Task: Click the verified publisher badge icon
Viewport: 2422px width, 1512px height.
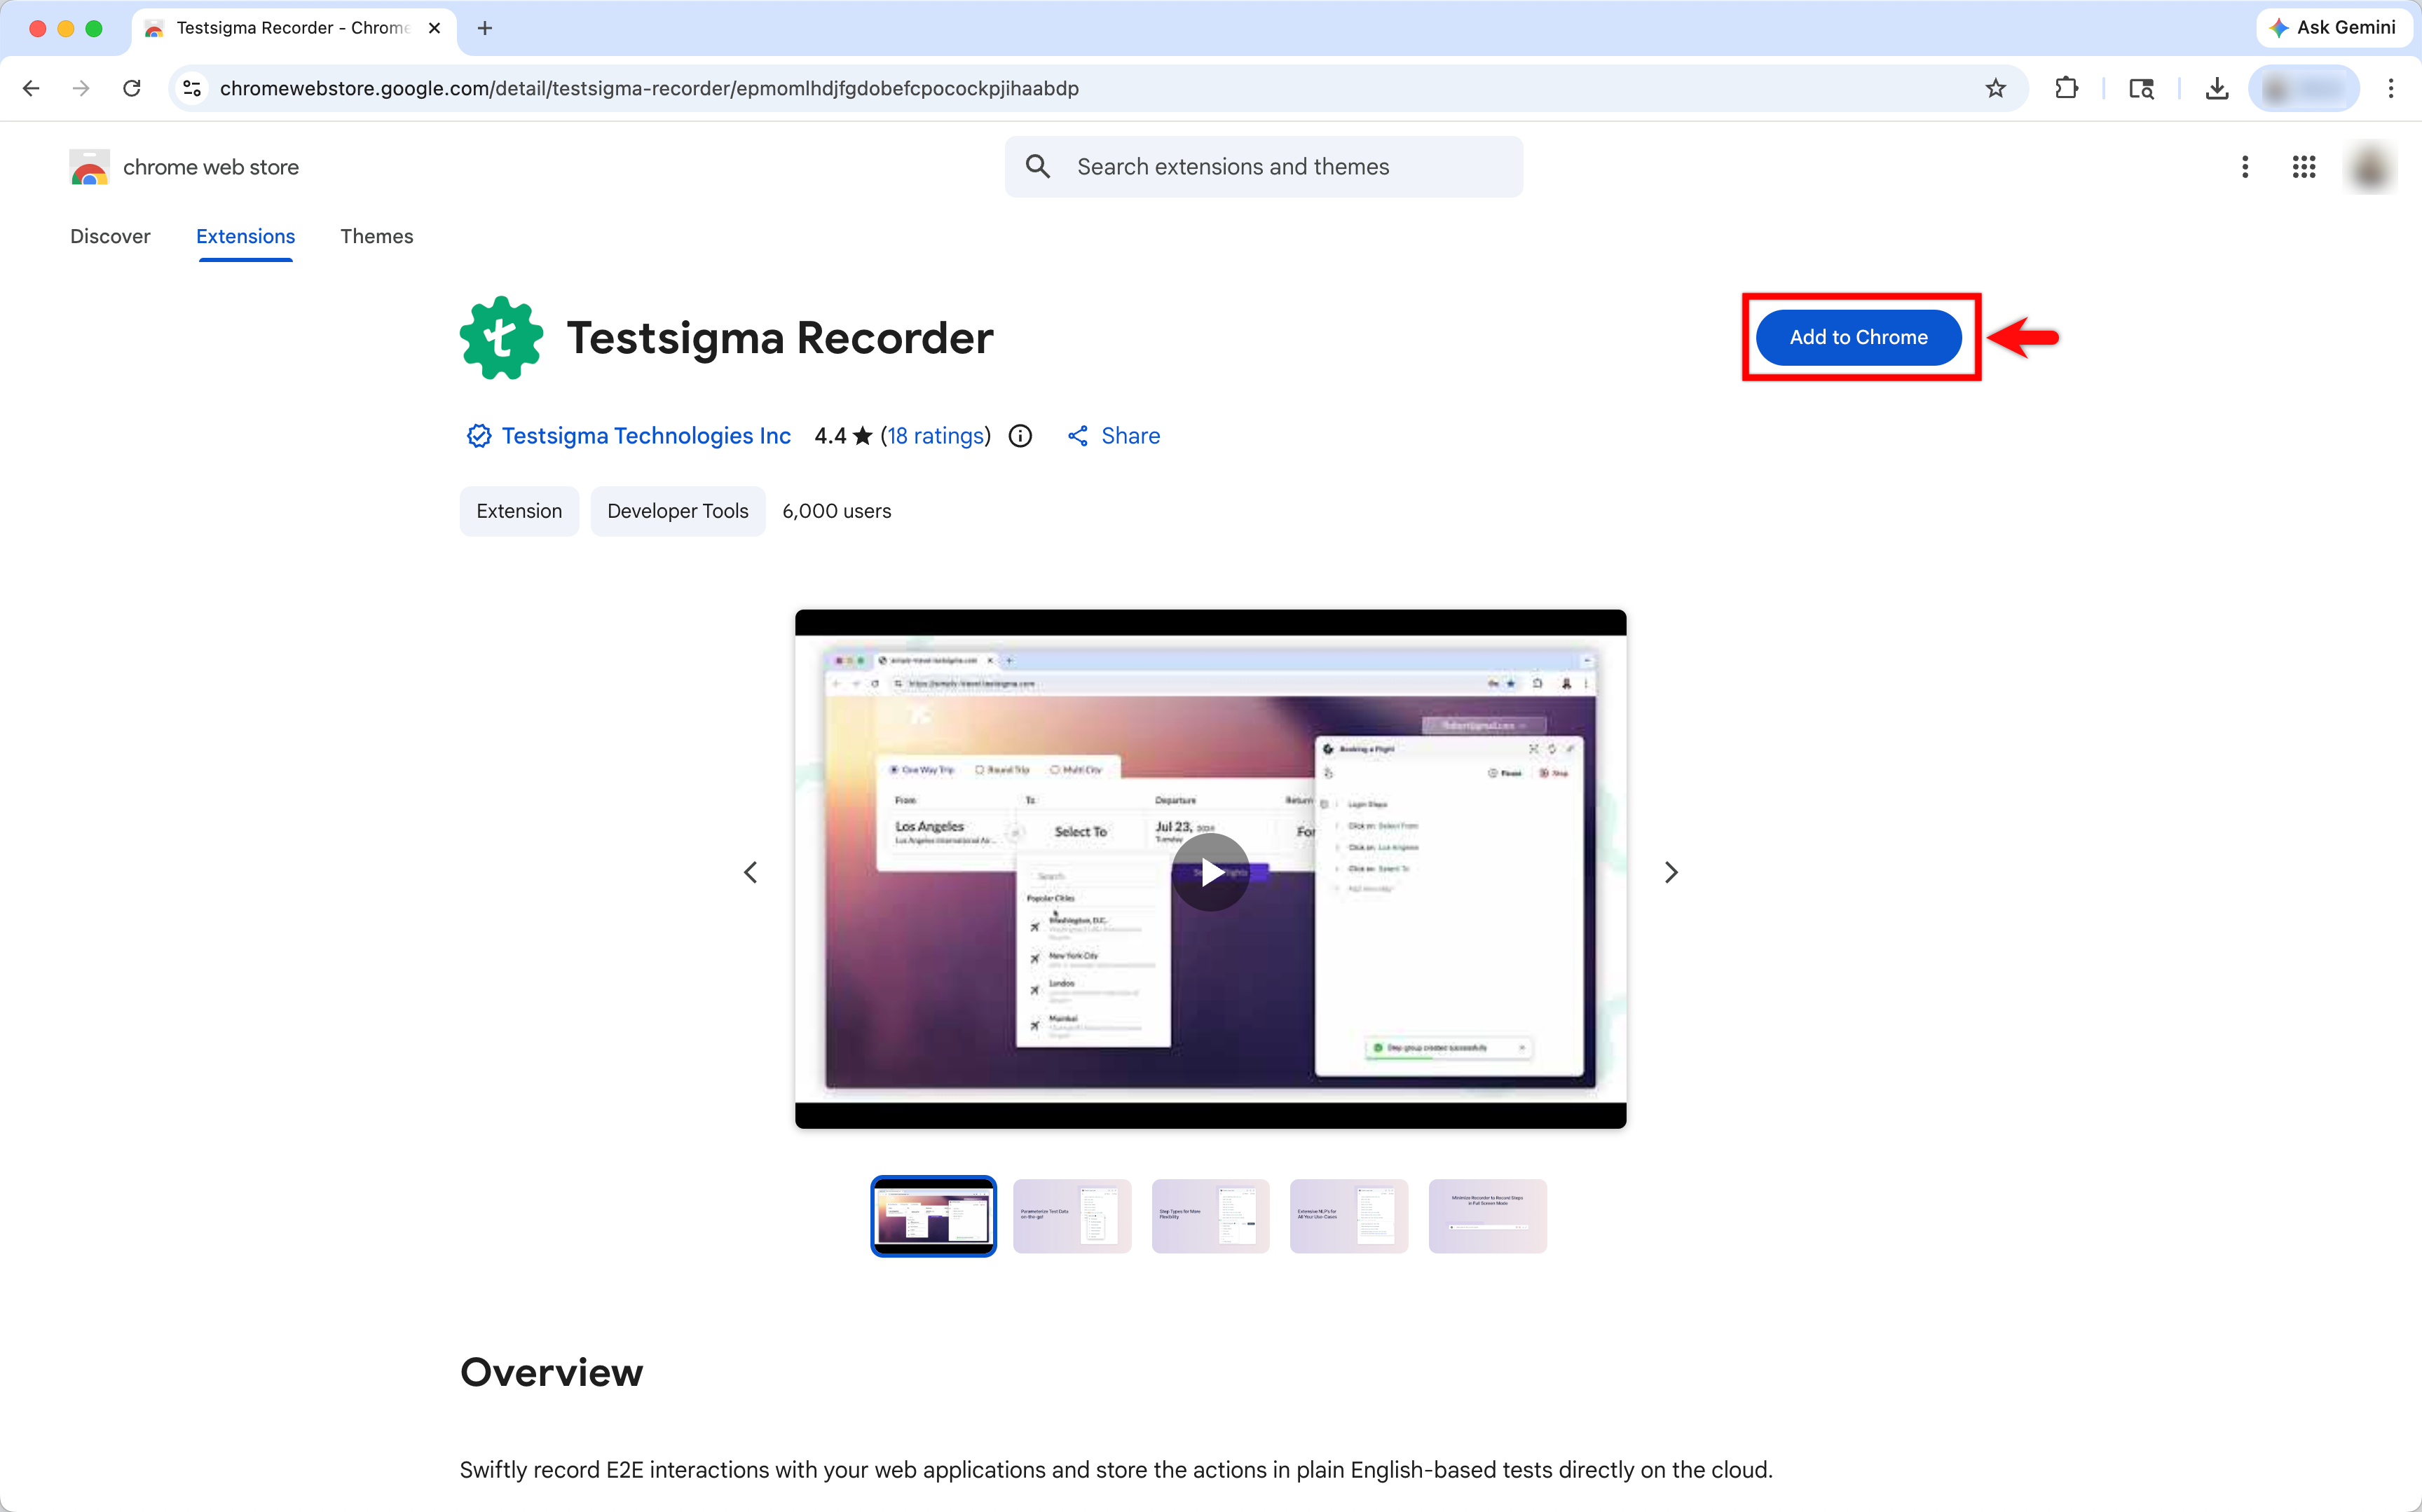Action: [x=479, y=436]
